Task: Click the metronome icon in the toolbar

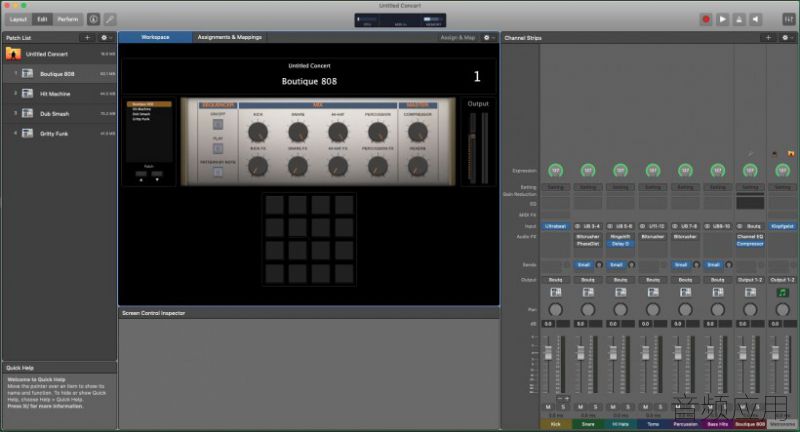Action: tap(739, 19)
